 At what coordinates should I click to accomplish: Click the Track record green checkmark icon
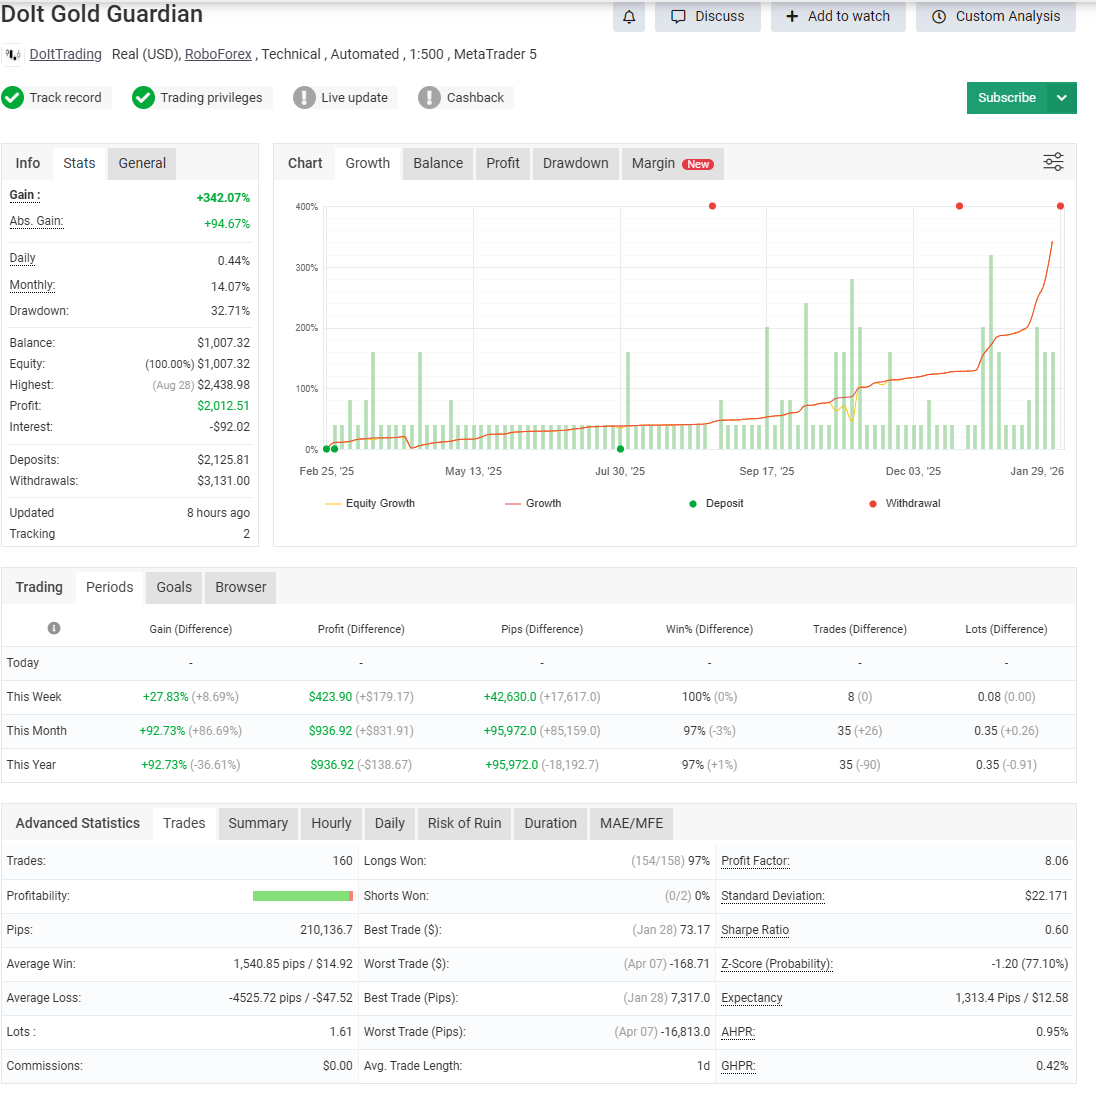pyautogui.click(x=13, y=97)
